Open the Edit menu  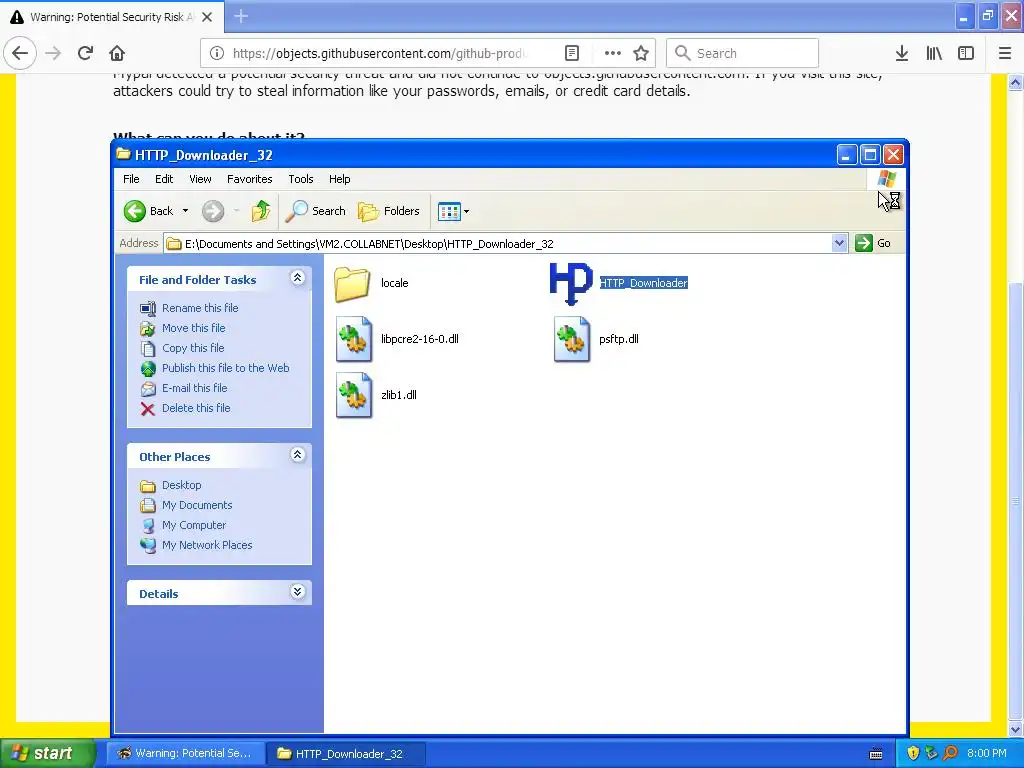pos(164,179)
